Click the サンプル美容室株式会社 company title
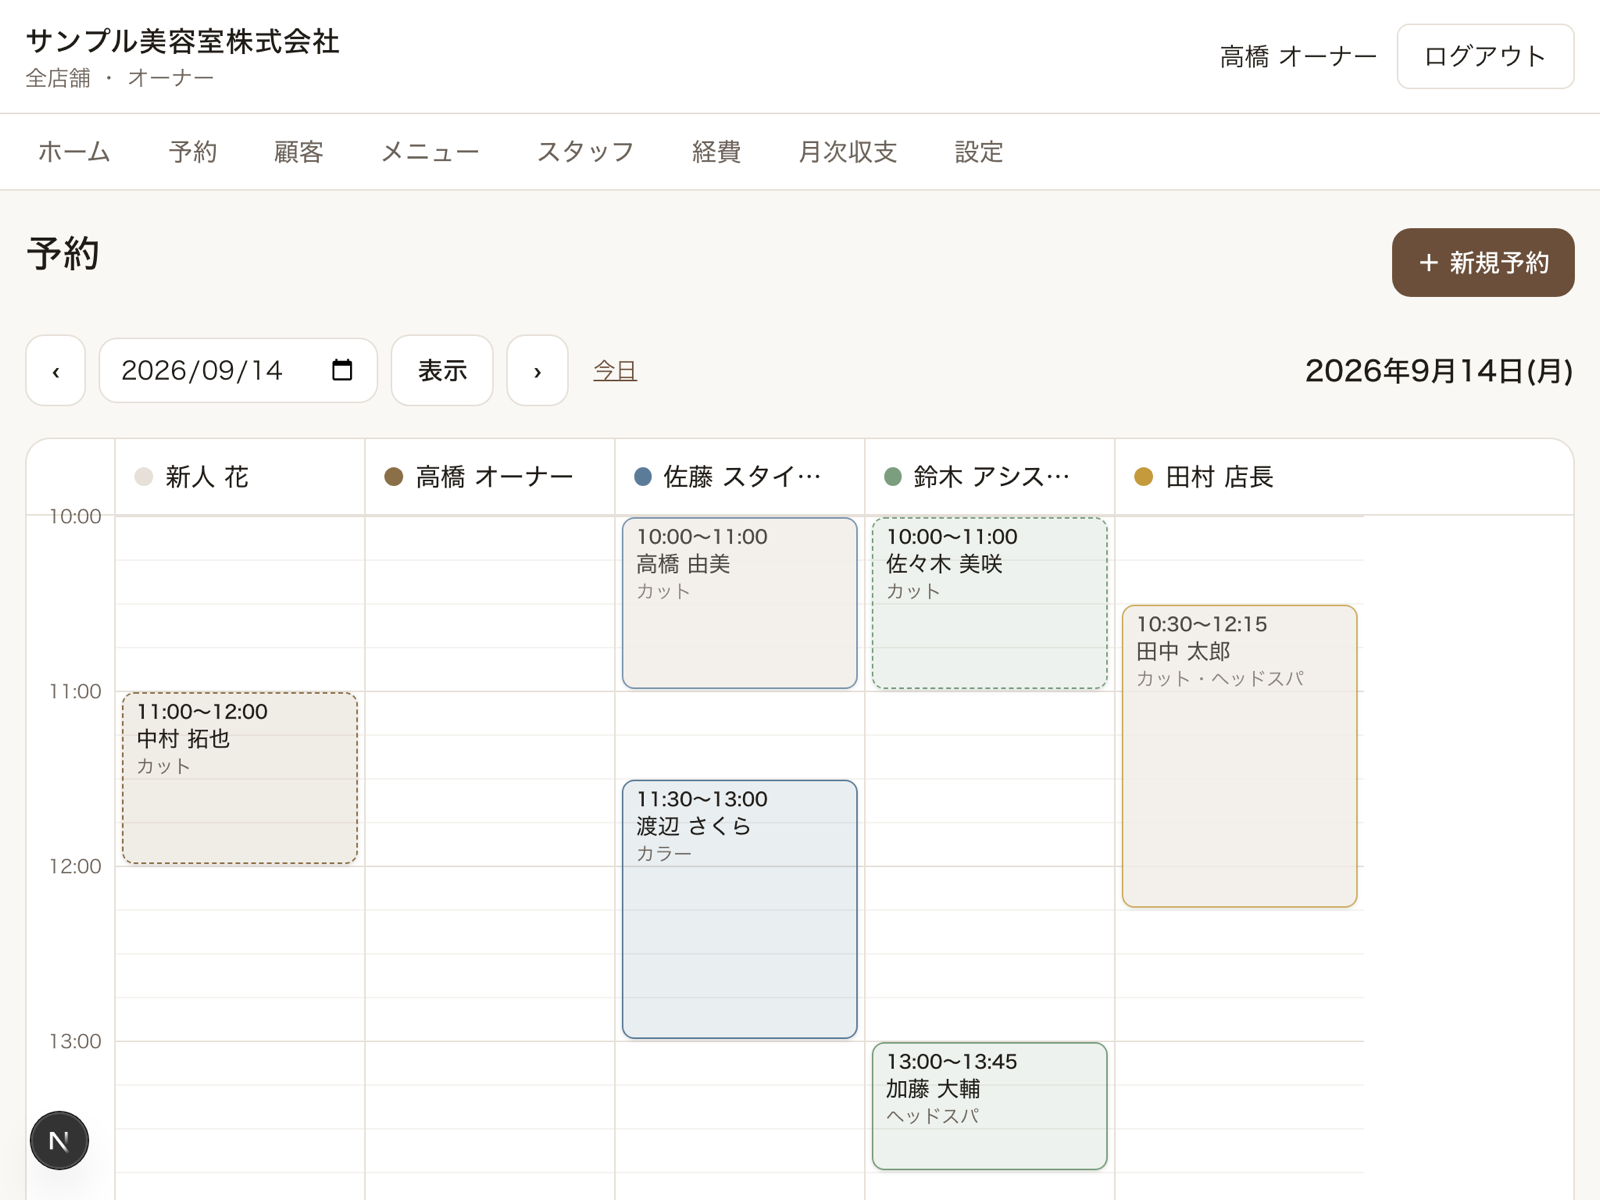This screenshot has width=1600, height=1200. 183,41
